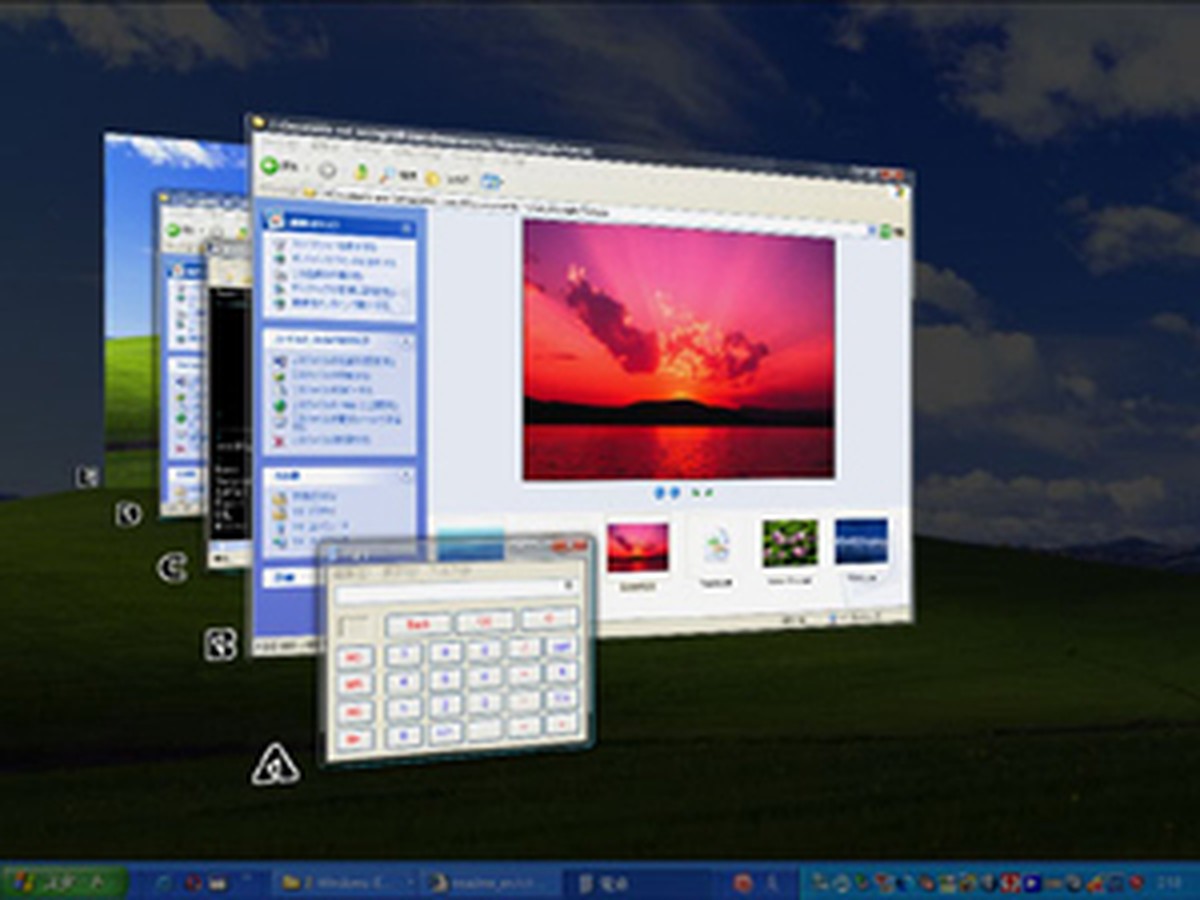
Task: Click the rotate-counterclockwise icon under the sunset image
Action: tap(710, 492)
